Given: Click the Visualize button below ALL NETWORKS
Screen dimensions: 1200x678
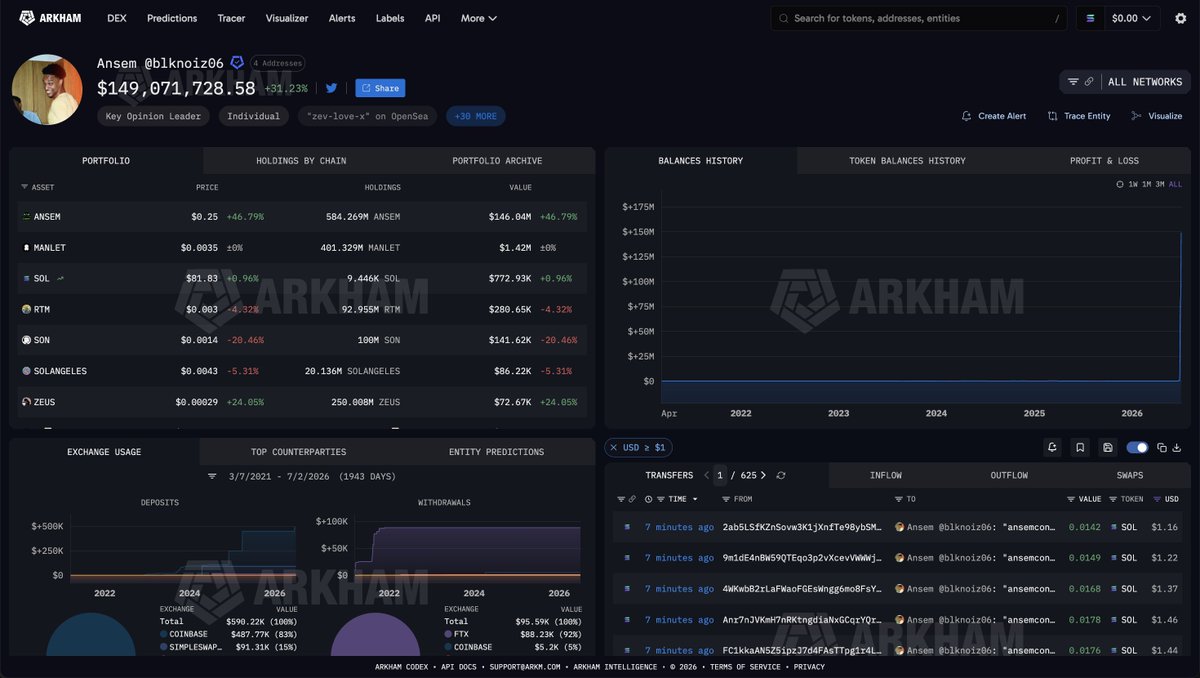Looking at the screenshot, I should pos(1157,116).
